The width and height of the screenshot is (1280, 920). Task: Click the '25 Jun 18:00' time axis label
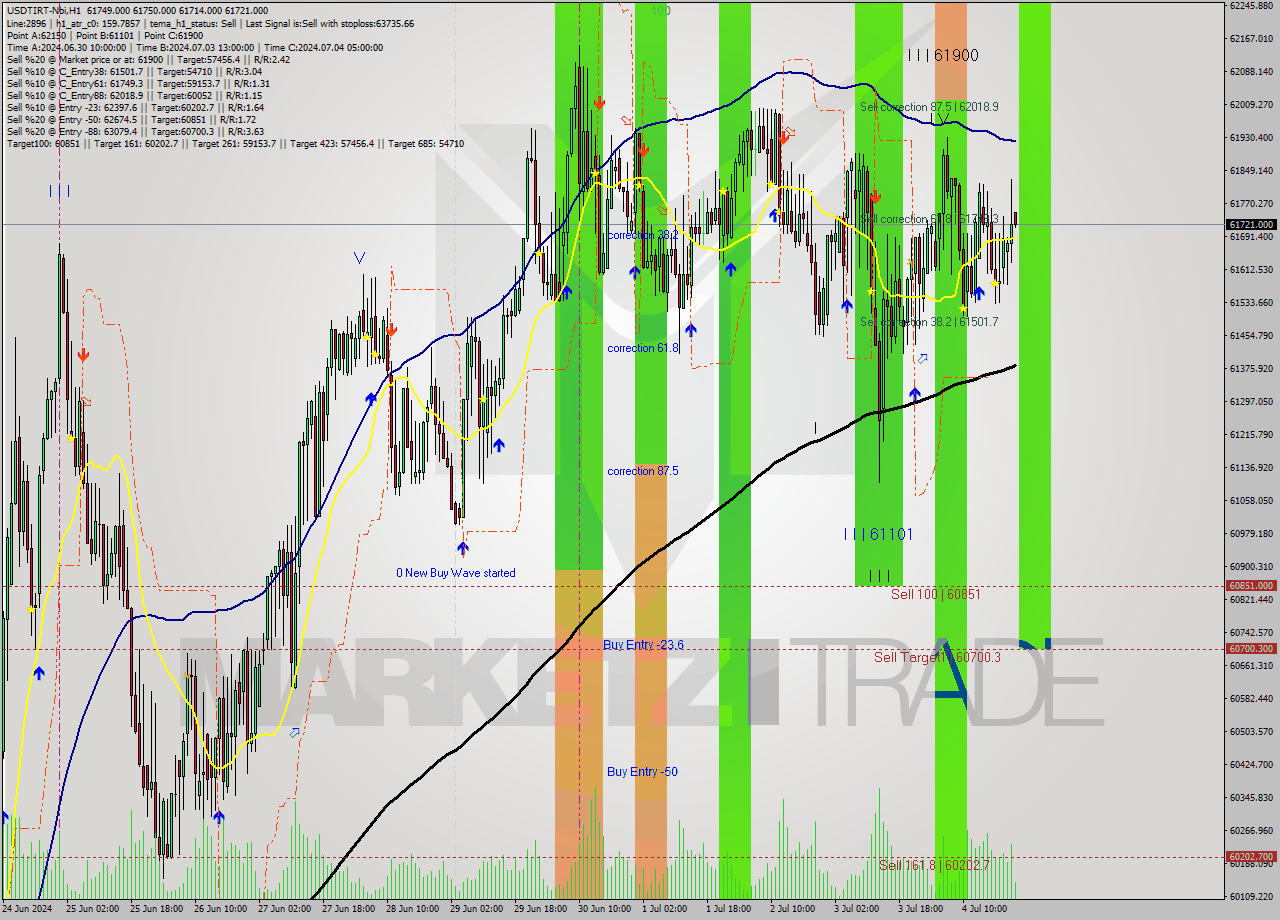(x=156, y=909)
